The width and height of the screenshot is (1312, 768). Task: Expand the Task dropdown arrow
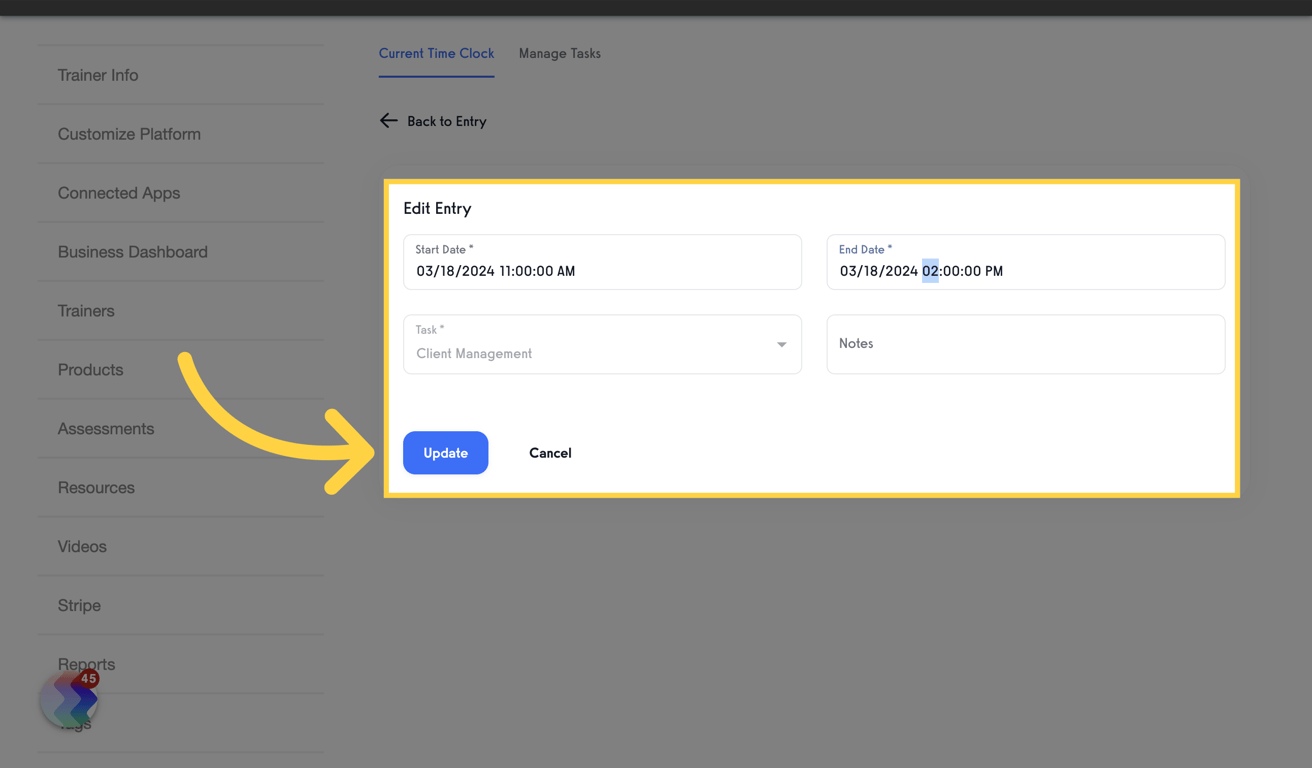[x=782, y=345]
